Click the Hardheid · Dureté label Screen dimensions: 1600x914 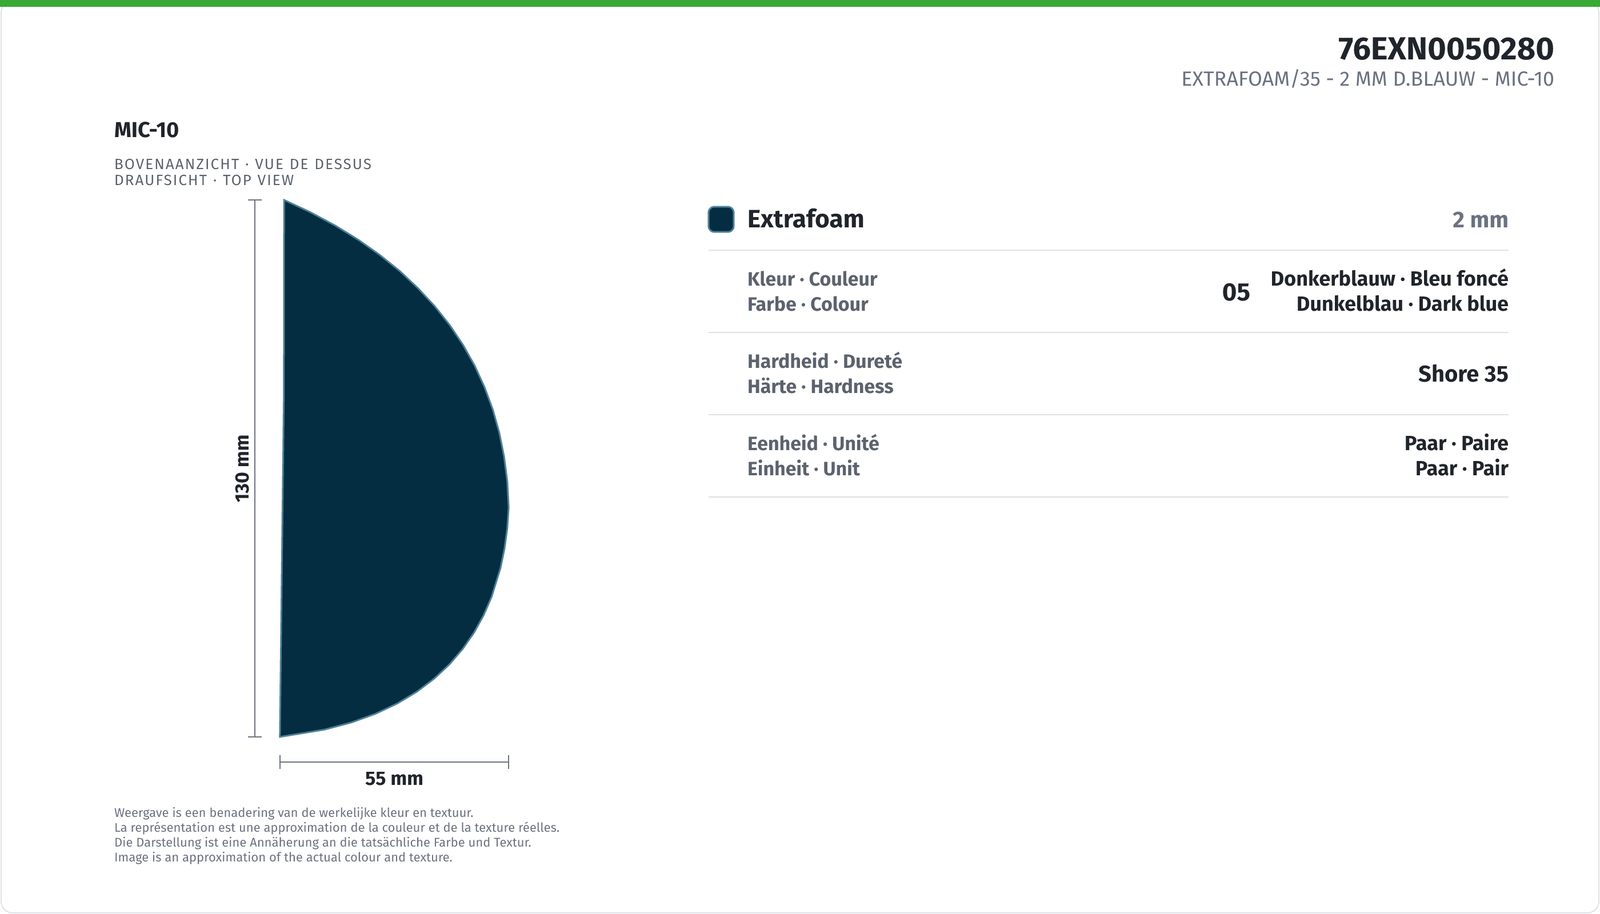click(824, 361)
